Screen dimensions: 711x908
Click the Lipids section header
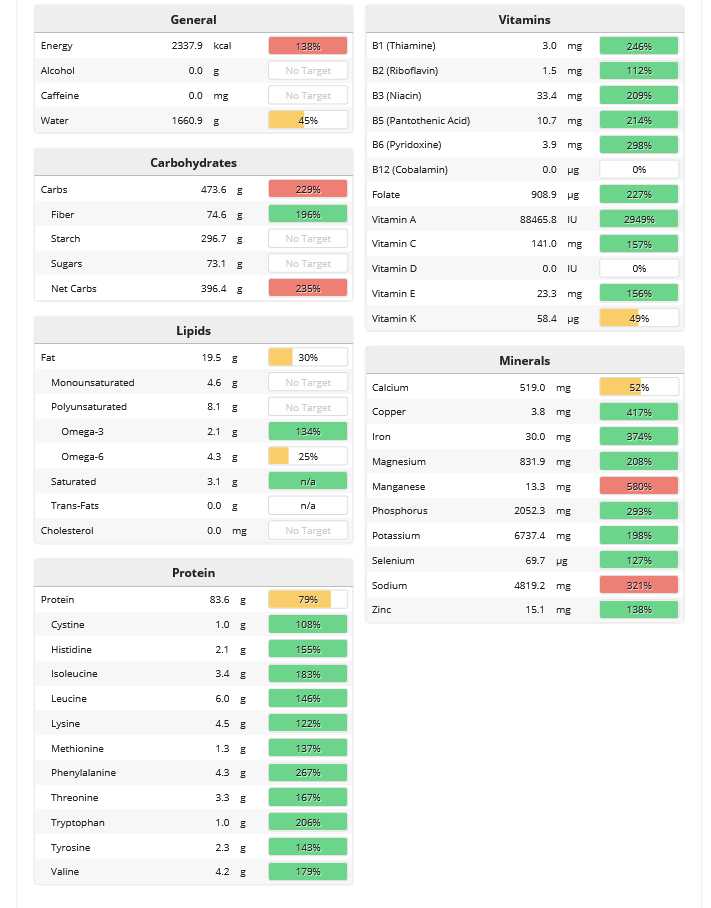tap(193, 331)
